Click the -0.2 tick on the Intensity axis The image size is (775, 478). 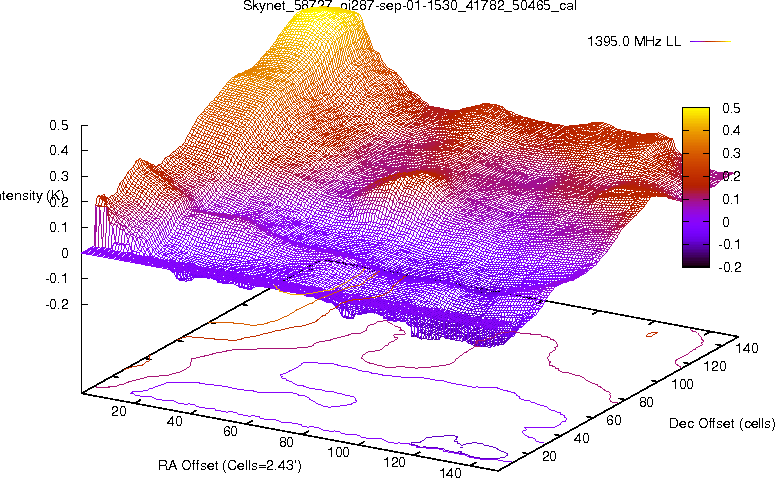pyautogui.click(x=57, y=304)
